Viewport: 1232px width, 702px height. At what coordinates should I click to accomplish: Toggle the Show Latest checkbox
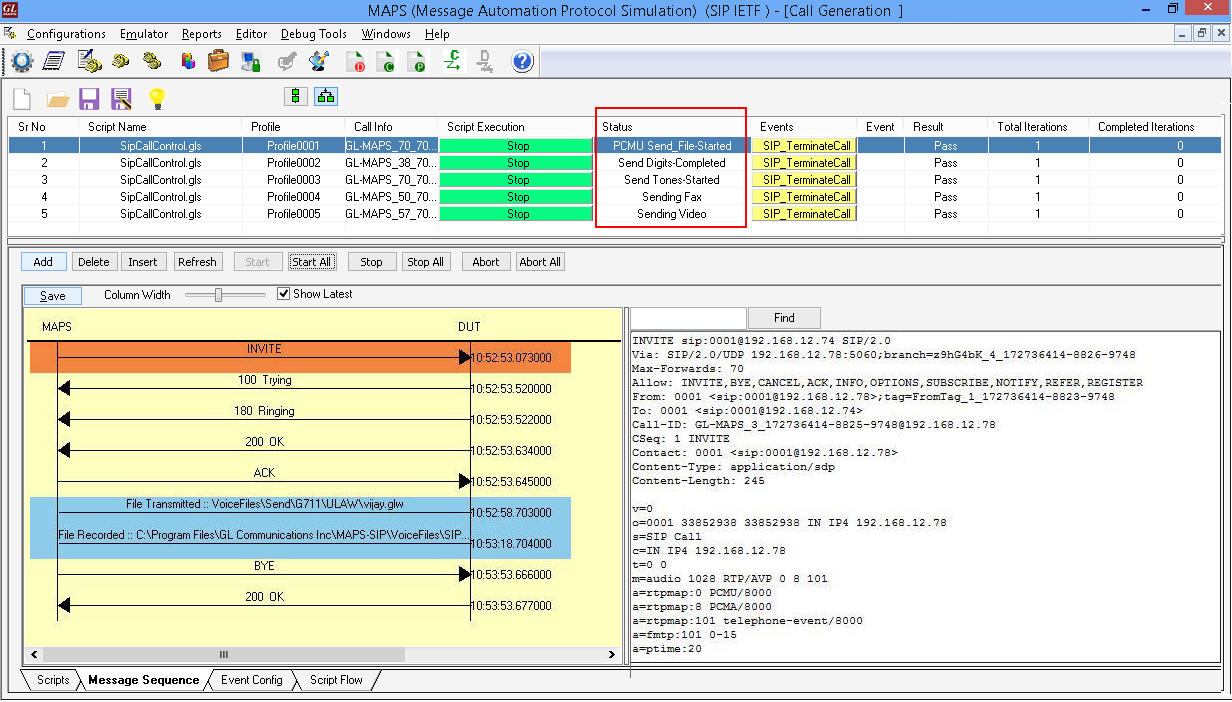283,294
